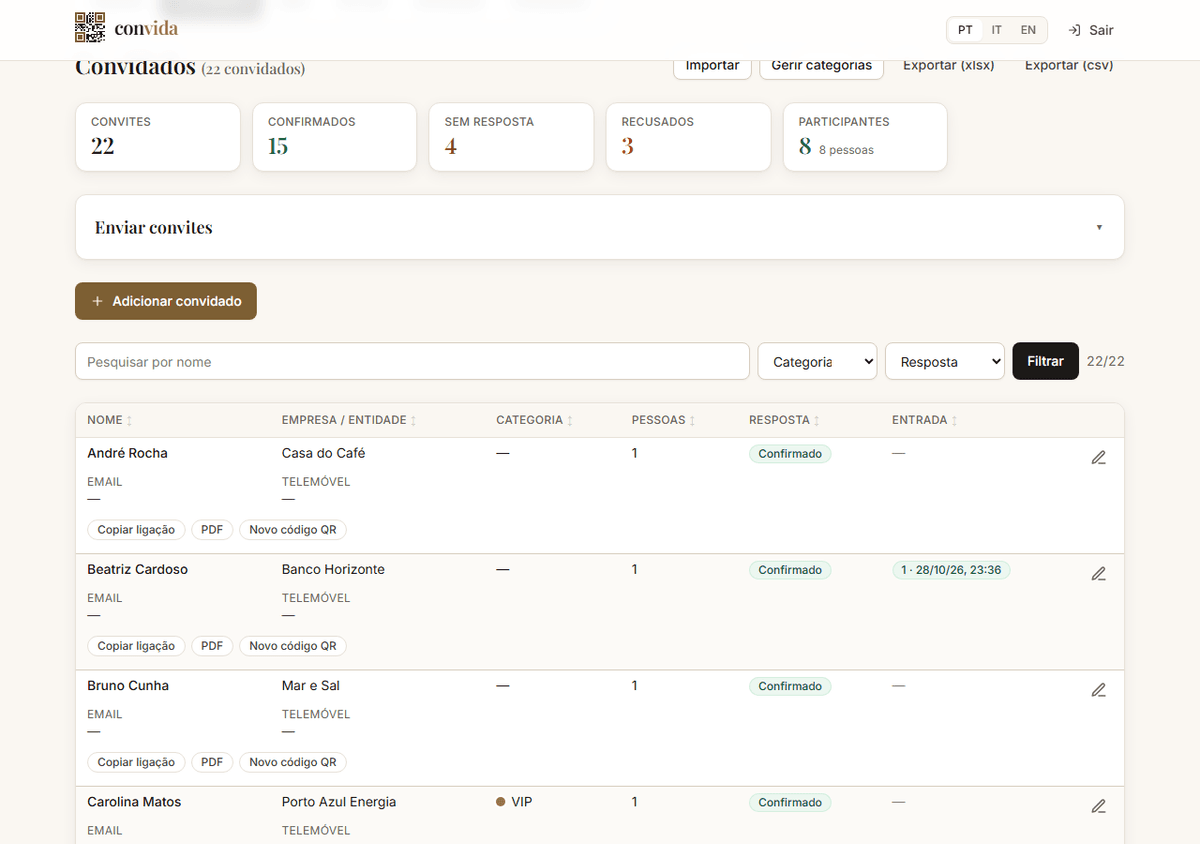Viewport: 1200px width, 844px height.
Task: Generate Novo código QR for André Rocha
Action: 293,530
